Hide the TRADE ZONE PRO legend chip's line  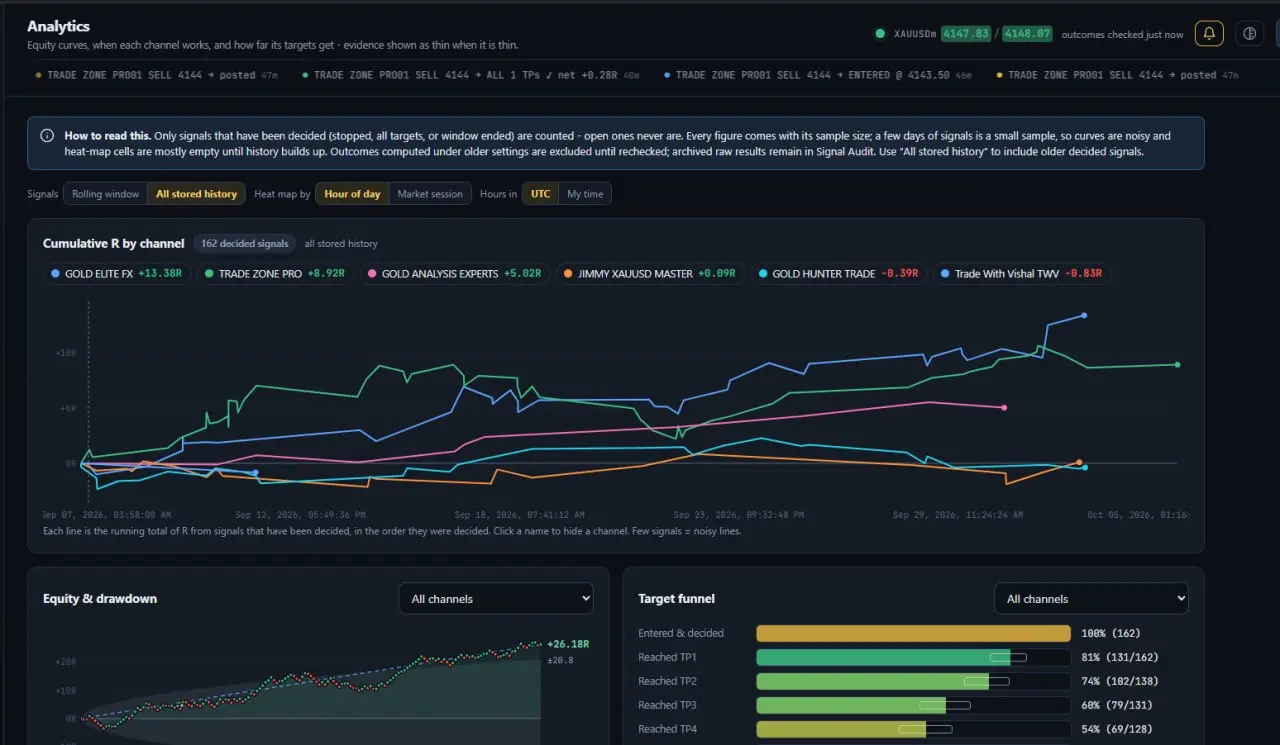[x=277, y=273]
